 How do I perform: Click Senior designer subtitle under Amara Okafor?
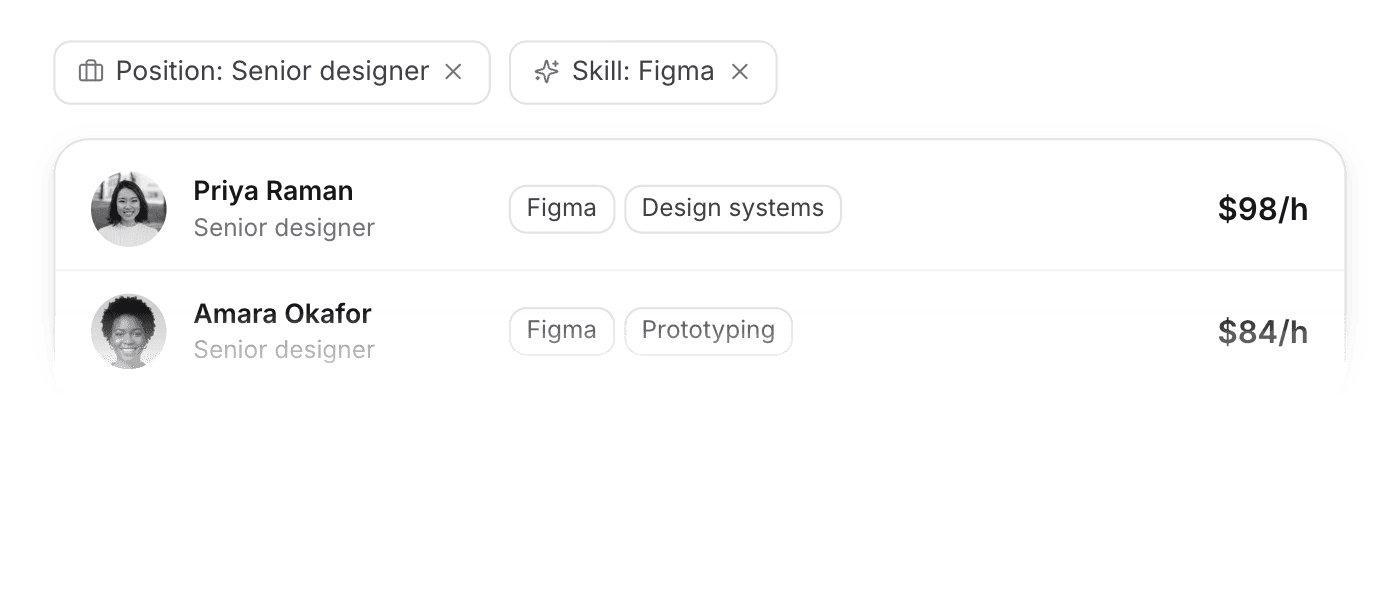coord(284,350)
